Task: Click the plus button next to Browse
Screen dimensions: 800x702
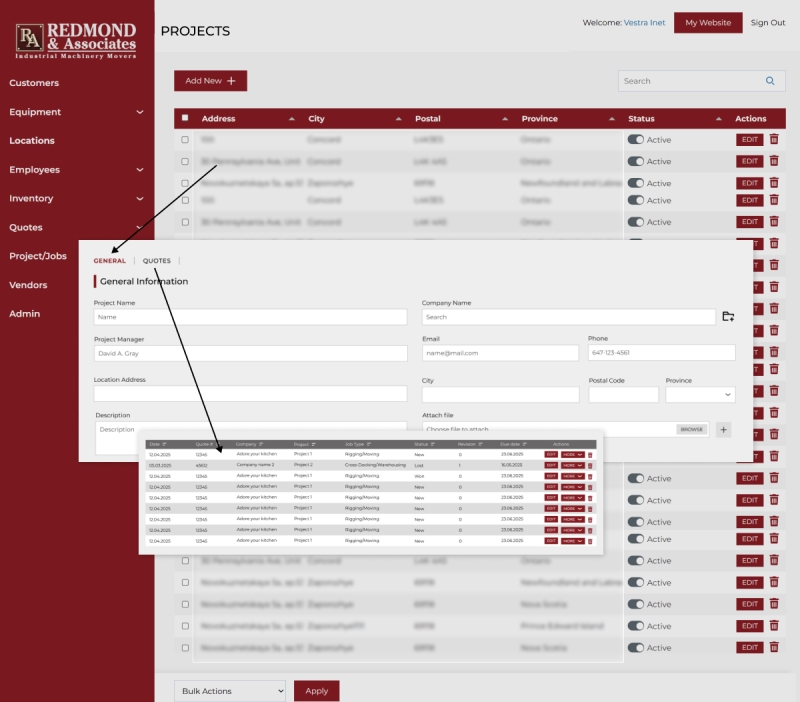Action: point(723,429)
